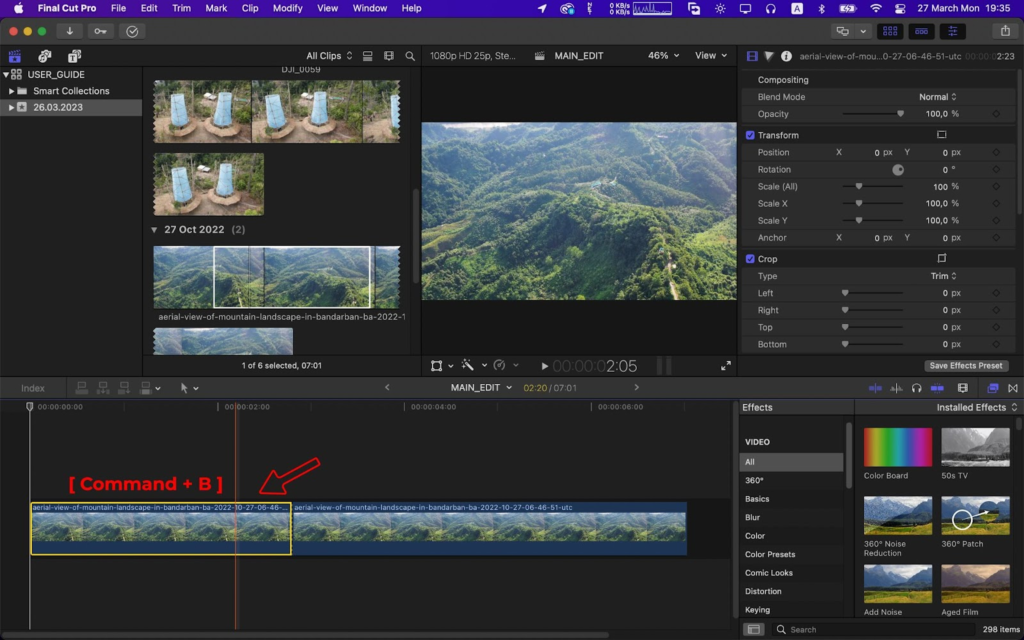Open the File menu

point(118,8)
